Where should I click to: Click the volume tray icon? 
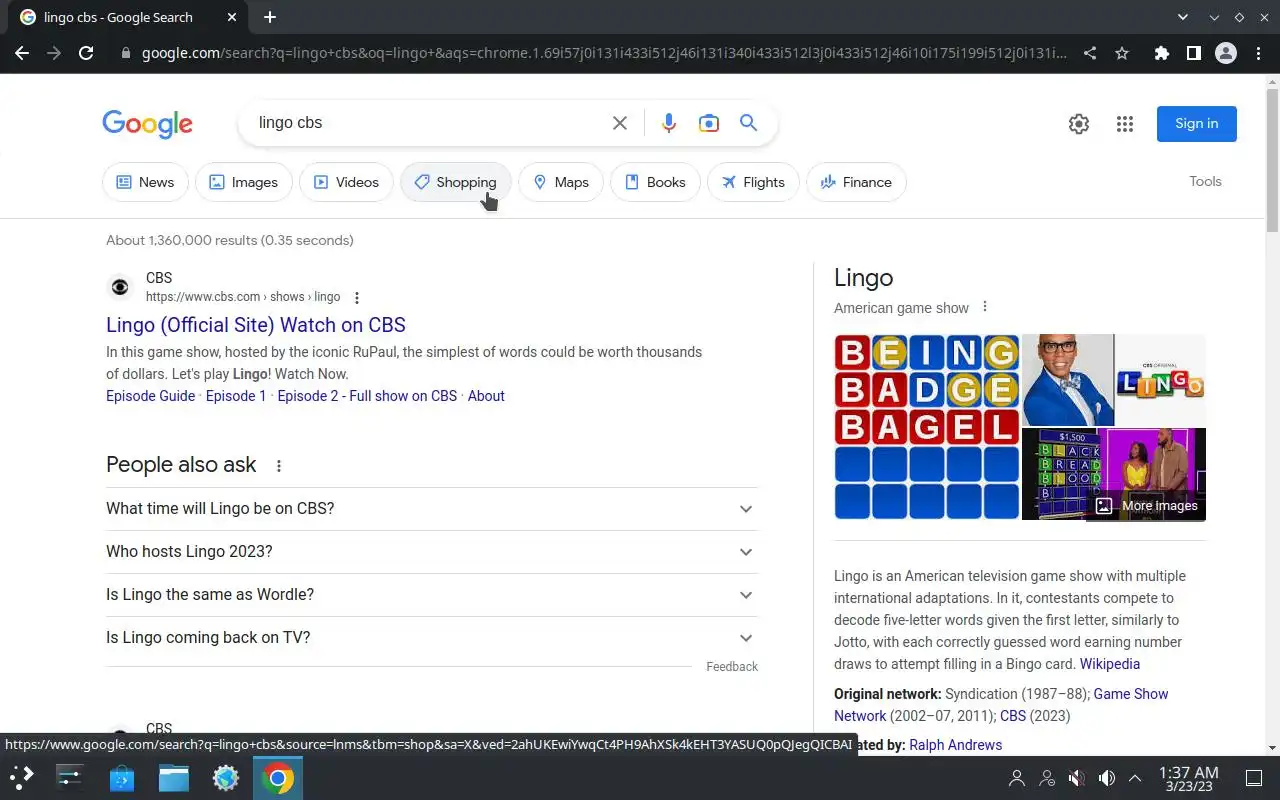pos(1106,778)
